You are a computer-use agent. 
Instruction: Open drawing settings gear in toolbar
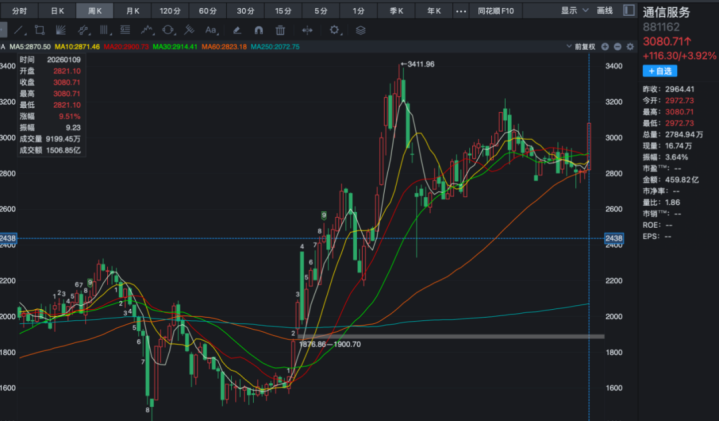tap(335, 30)
